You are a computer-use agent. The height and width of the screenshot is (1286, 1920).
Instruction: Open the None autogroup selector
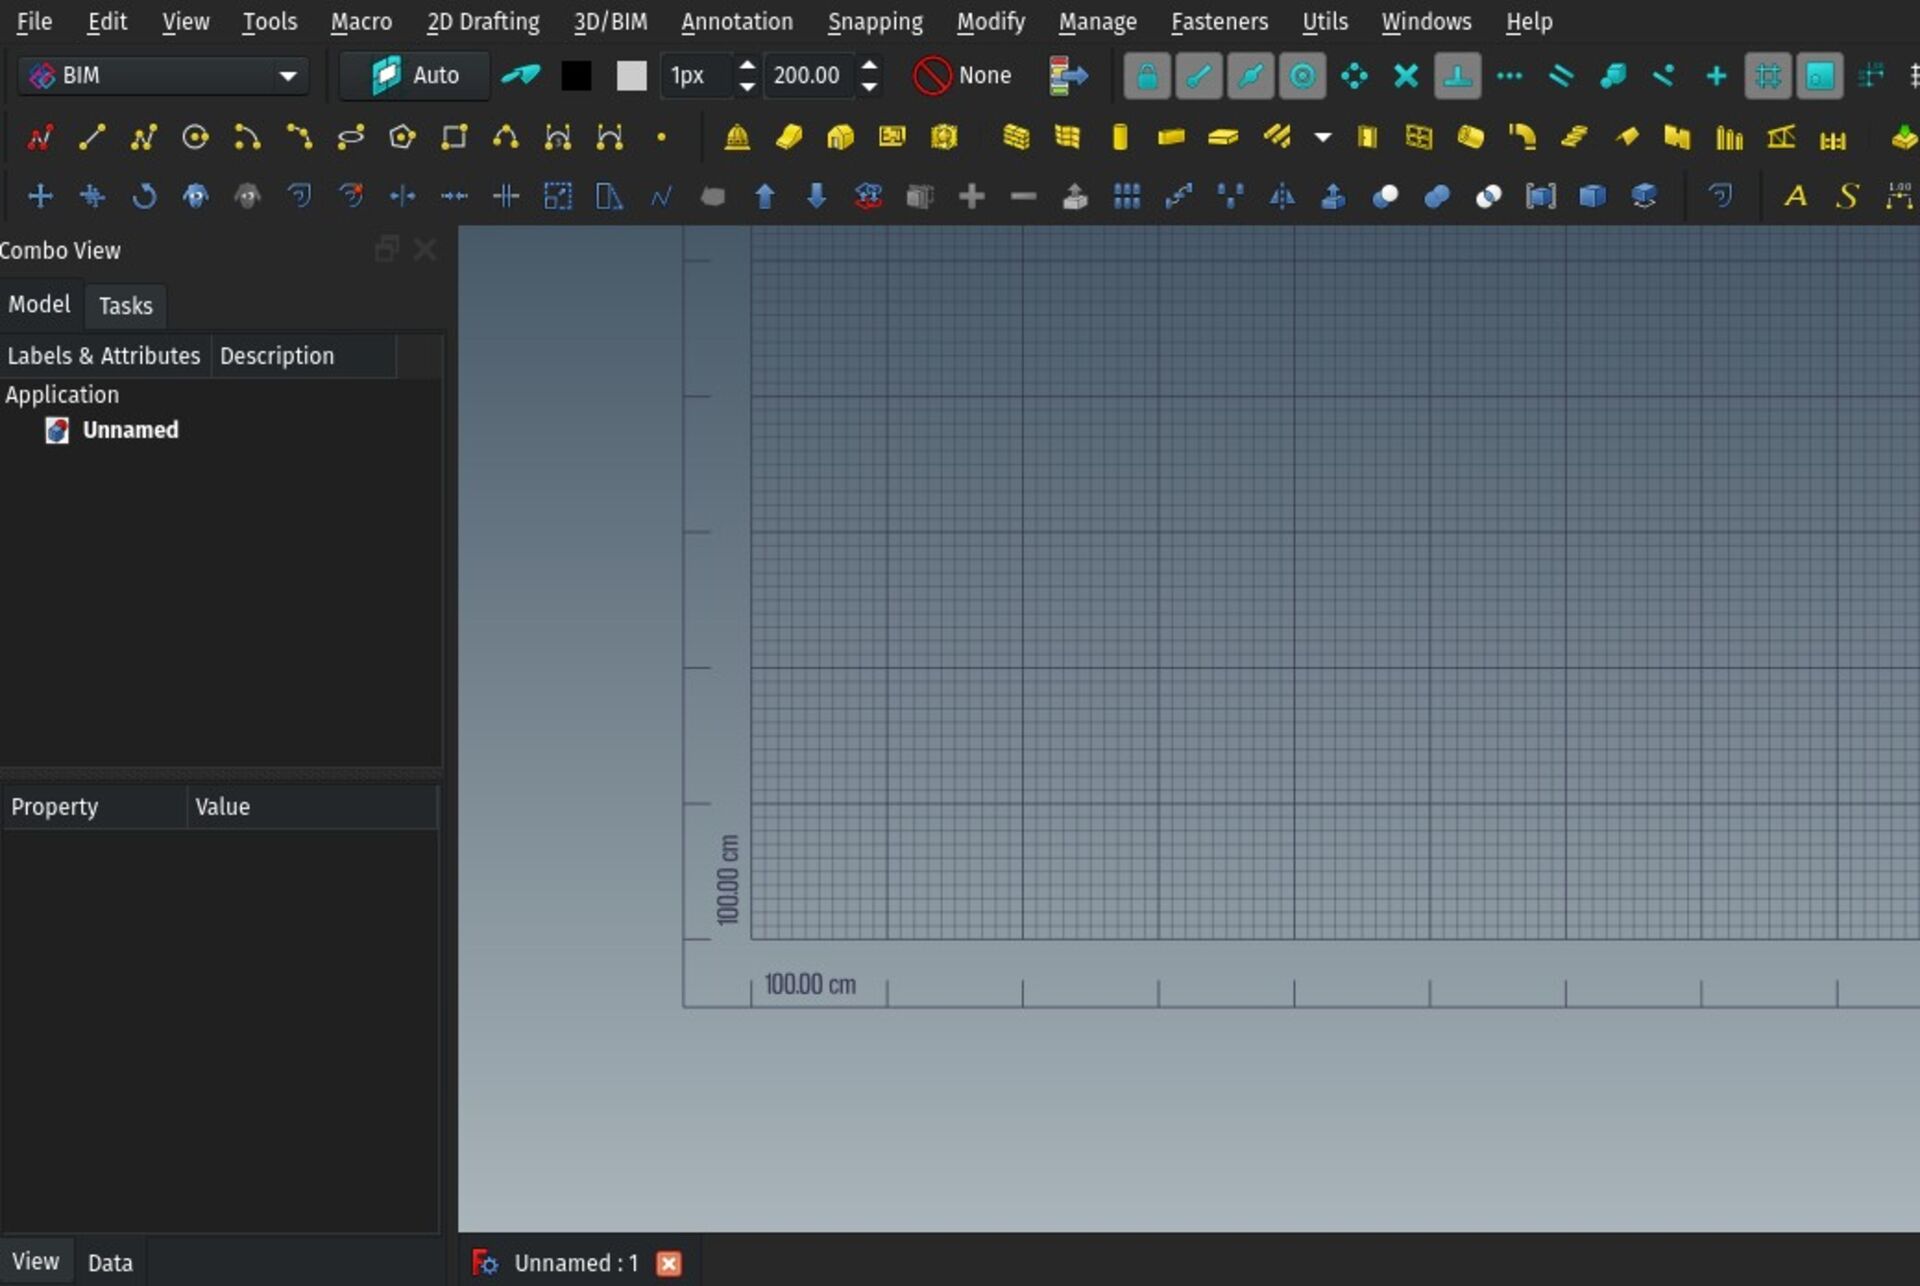coord(962,75)
